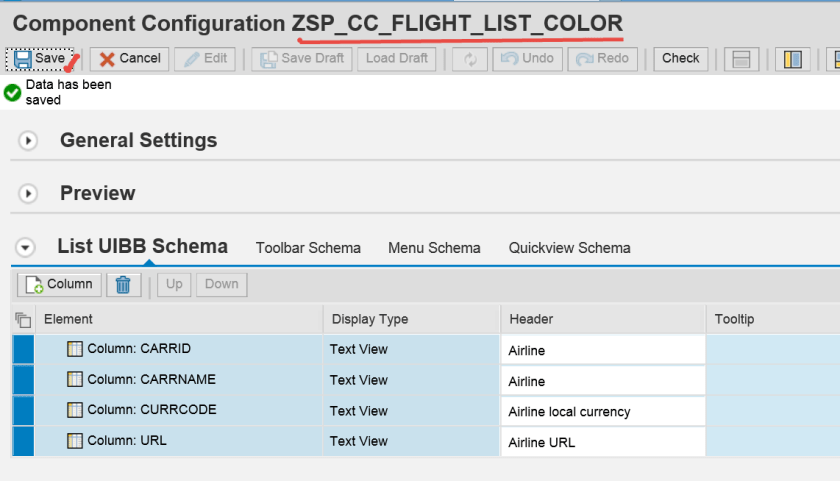Viewport: 840px width, 481px height.
Task: Open the Menu Schema tab
Action: [434, 248]
